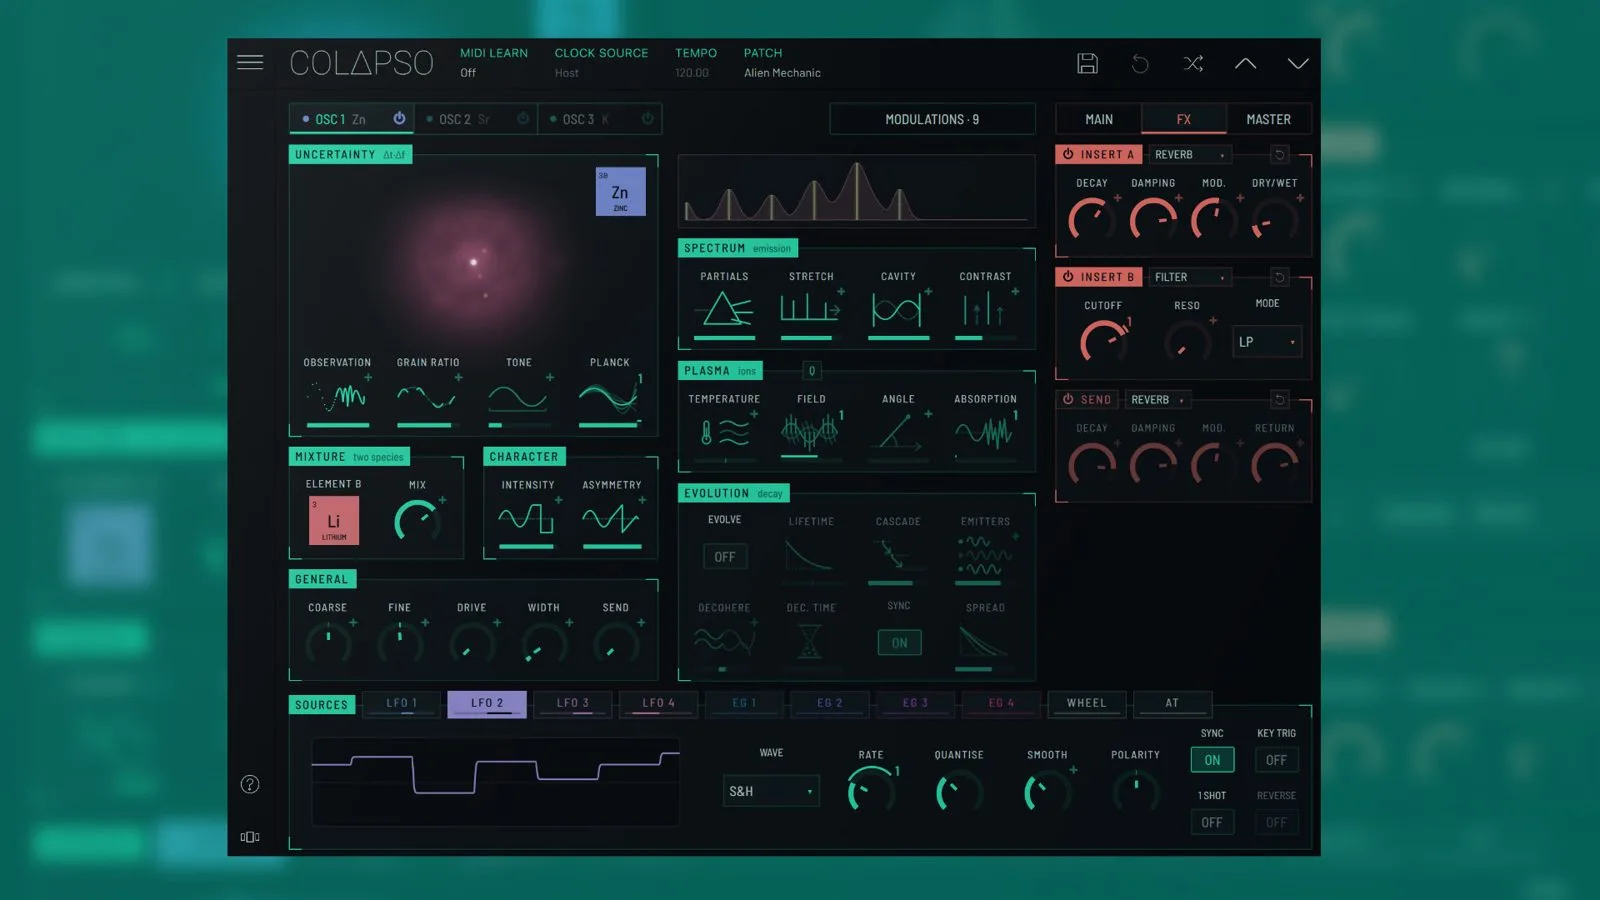
Task: Switch to the MAIN tab
Action: 1099,119
